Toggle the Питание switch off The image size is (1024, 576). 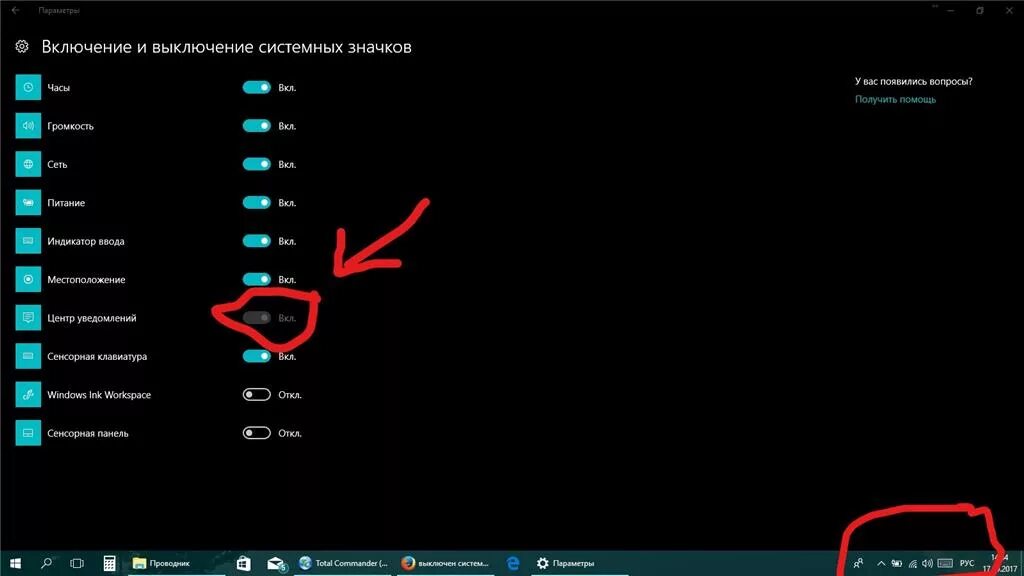257,202
